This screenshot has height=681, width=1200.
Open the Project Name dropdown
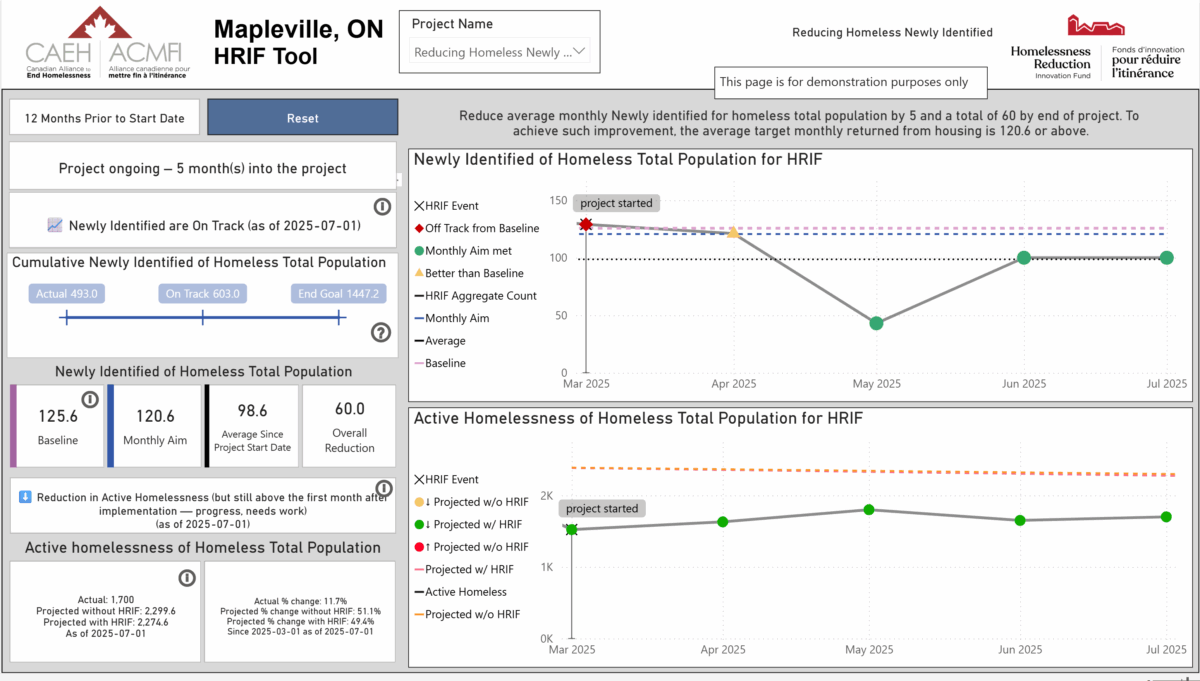(x=500, y=52)
